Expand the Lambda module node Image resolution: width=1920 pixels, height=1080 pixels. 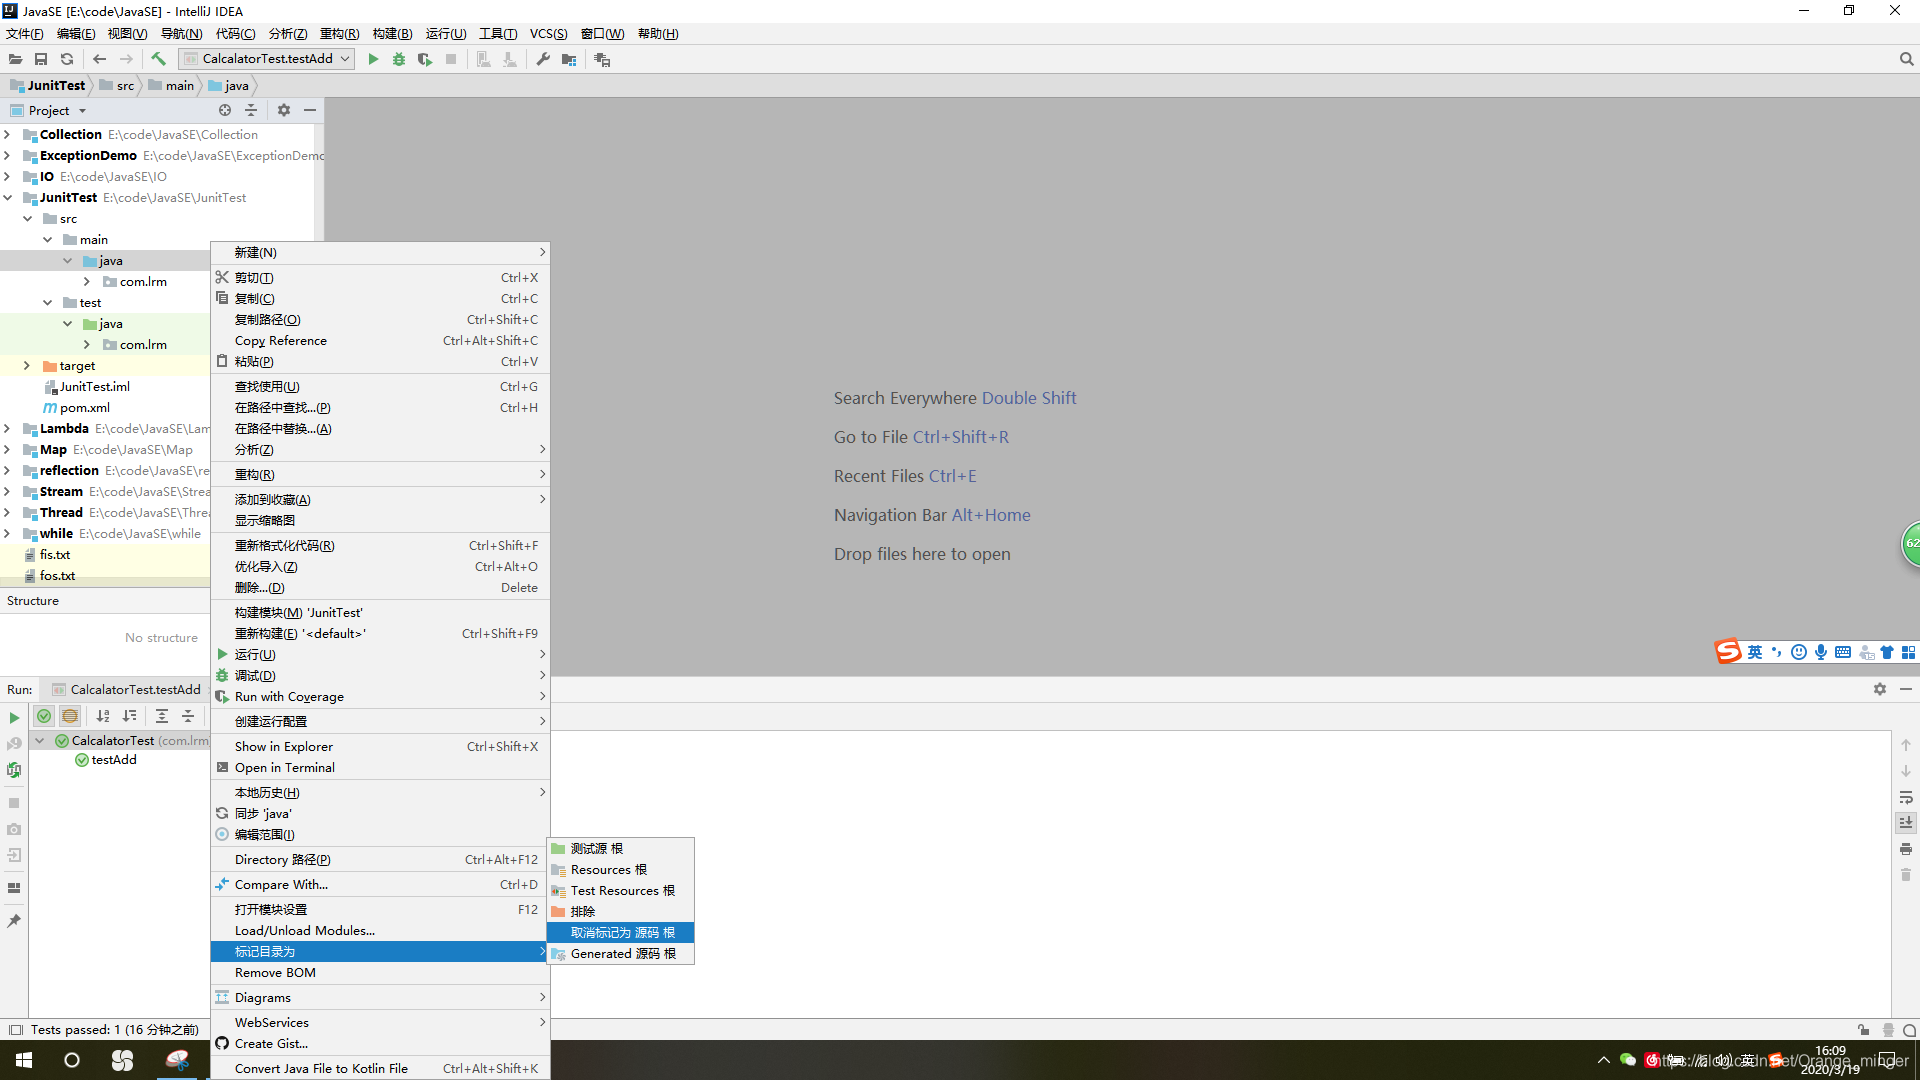pyautogui.click(x=8, y=428)
